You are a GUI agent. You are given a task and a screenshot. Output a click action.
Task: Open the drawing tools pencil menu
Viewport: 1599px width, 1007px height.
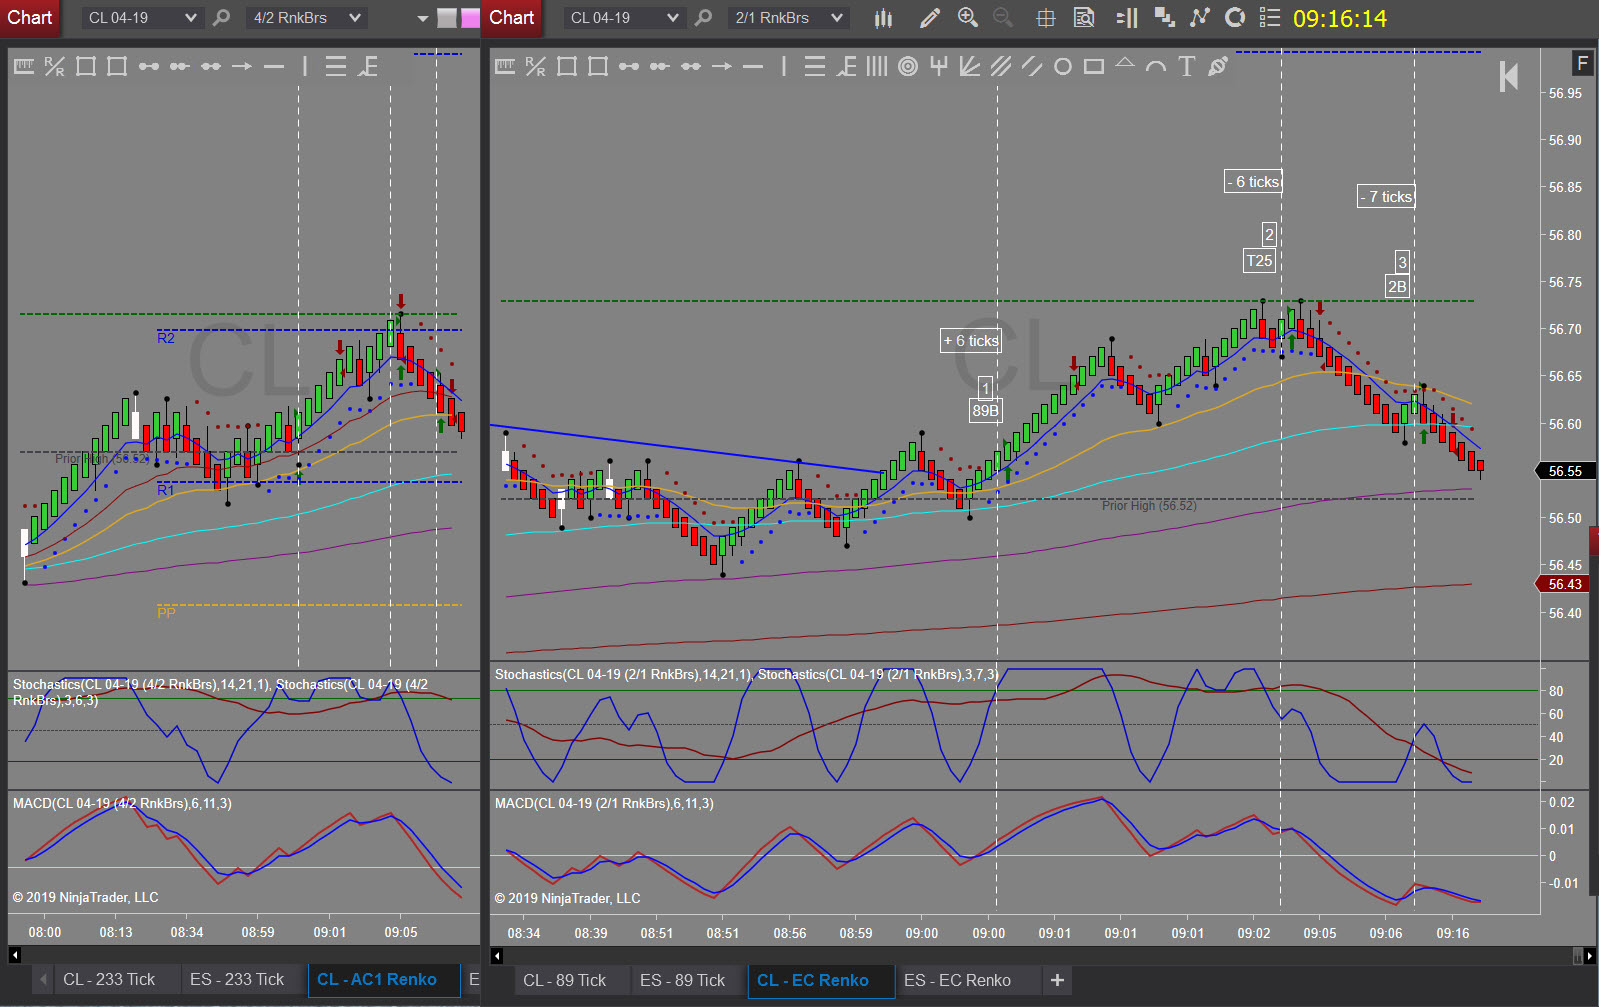(x=930, y=18)
